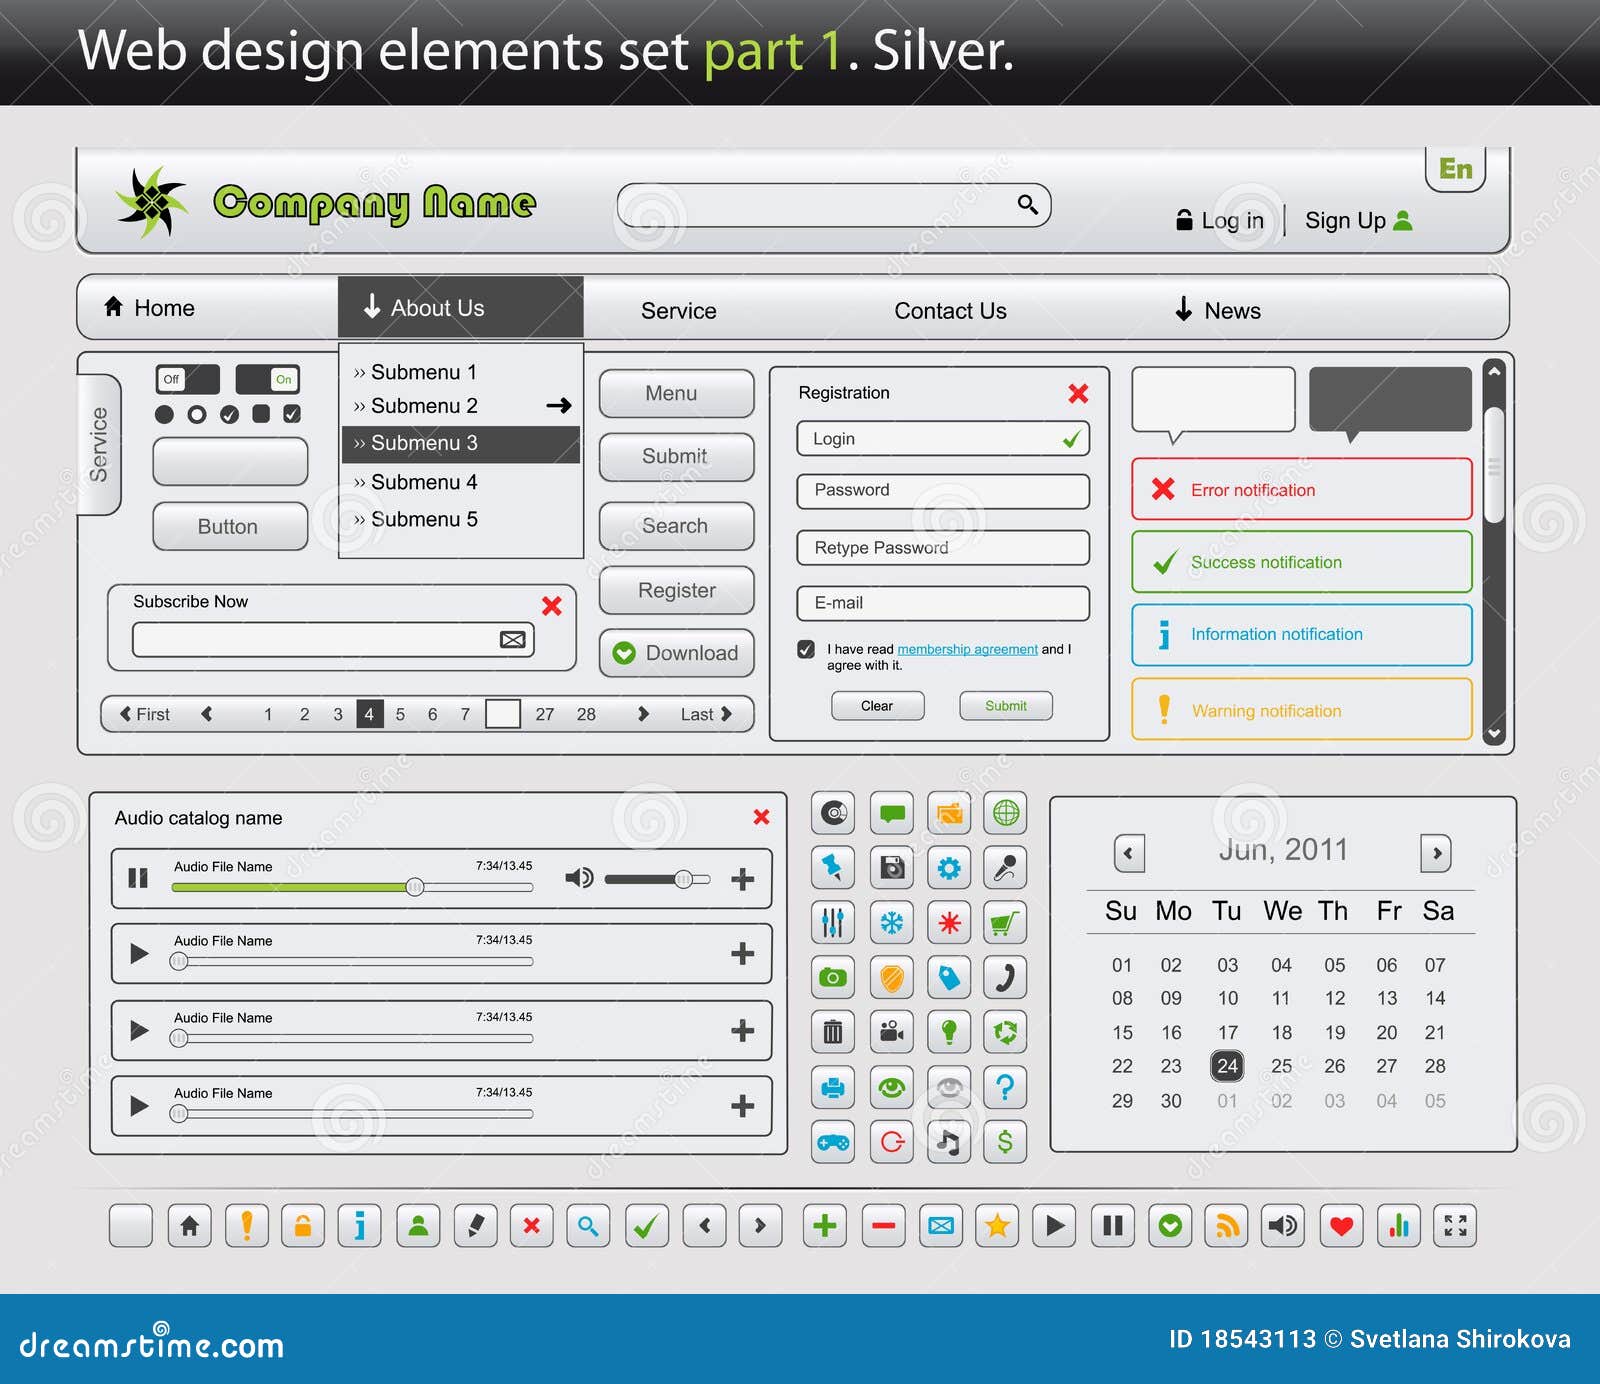1600x1384 pixels.
Task: Select the first radio button
Action: [164, 415]
